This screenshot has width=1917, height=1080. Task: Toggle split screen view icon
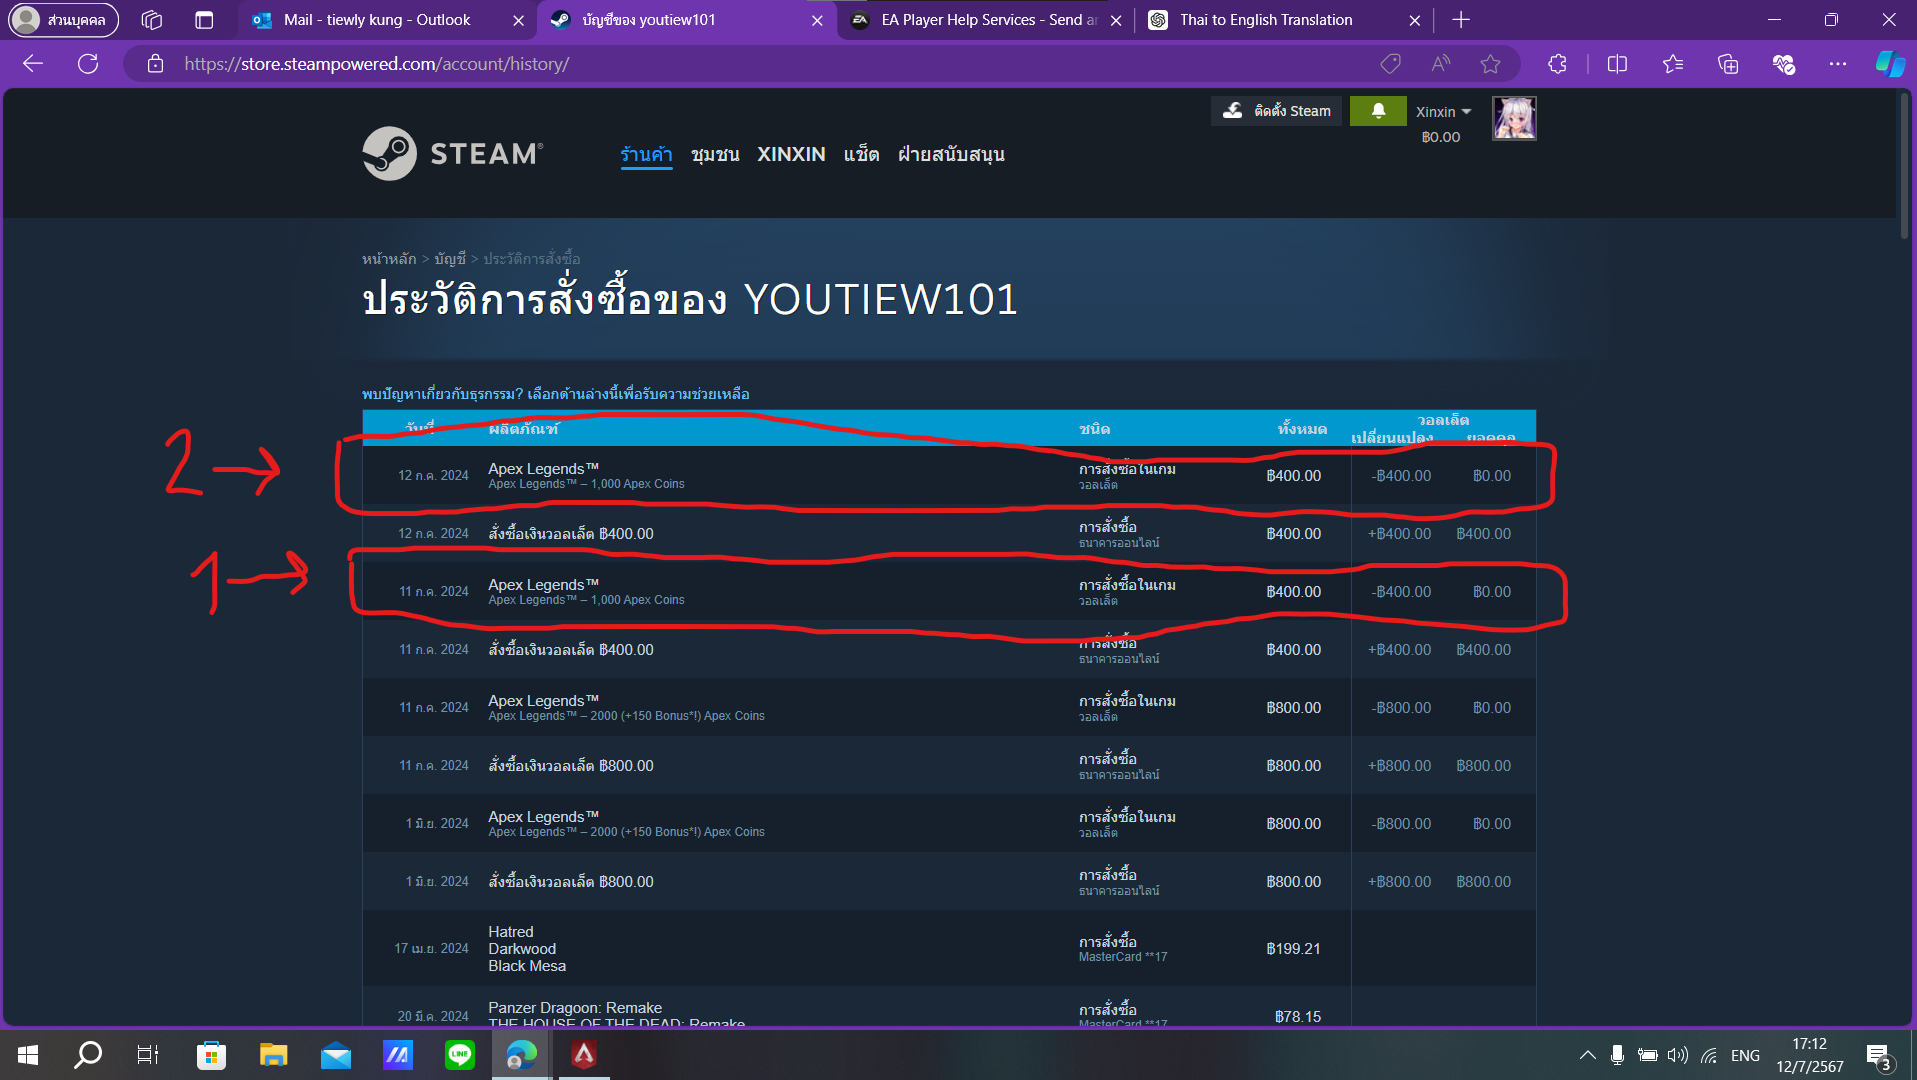[1617, 64]
